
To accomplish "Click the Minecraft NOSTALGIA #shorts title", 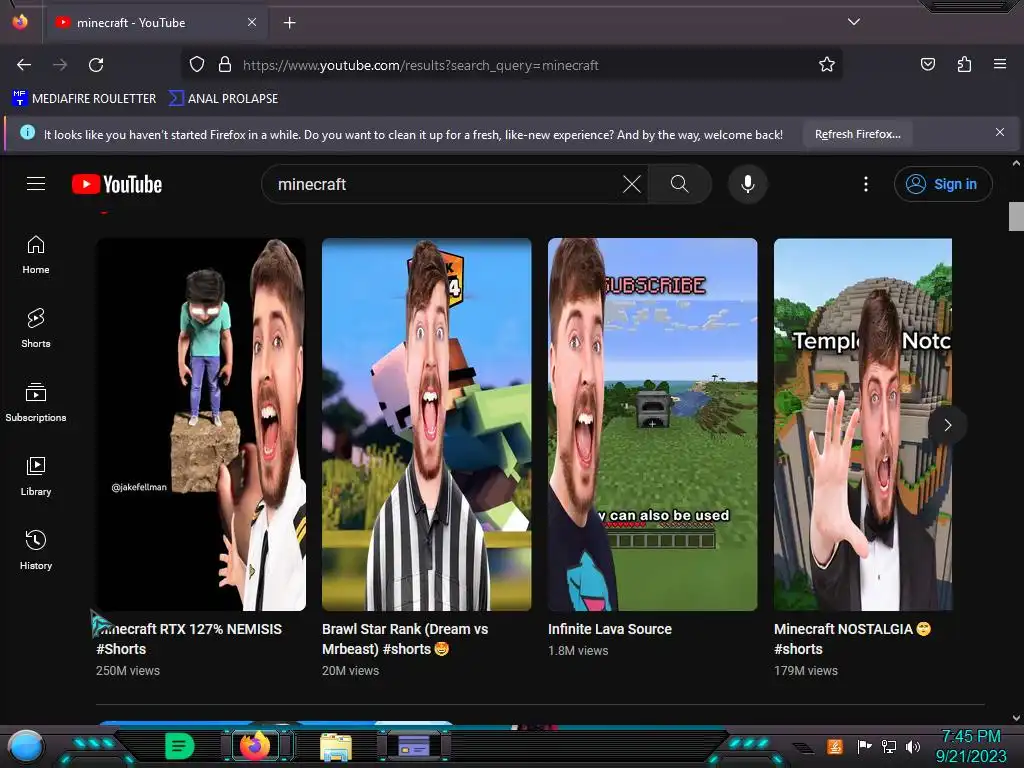I will tap(852, 639).
